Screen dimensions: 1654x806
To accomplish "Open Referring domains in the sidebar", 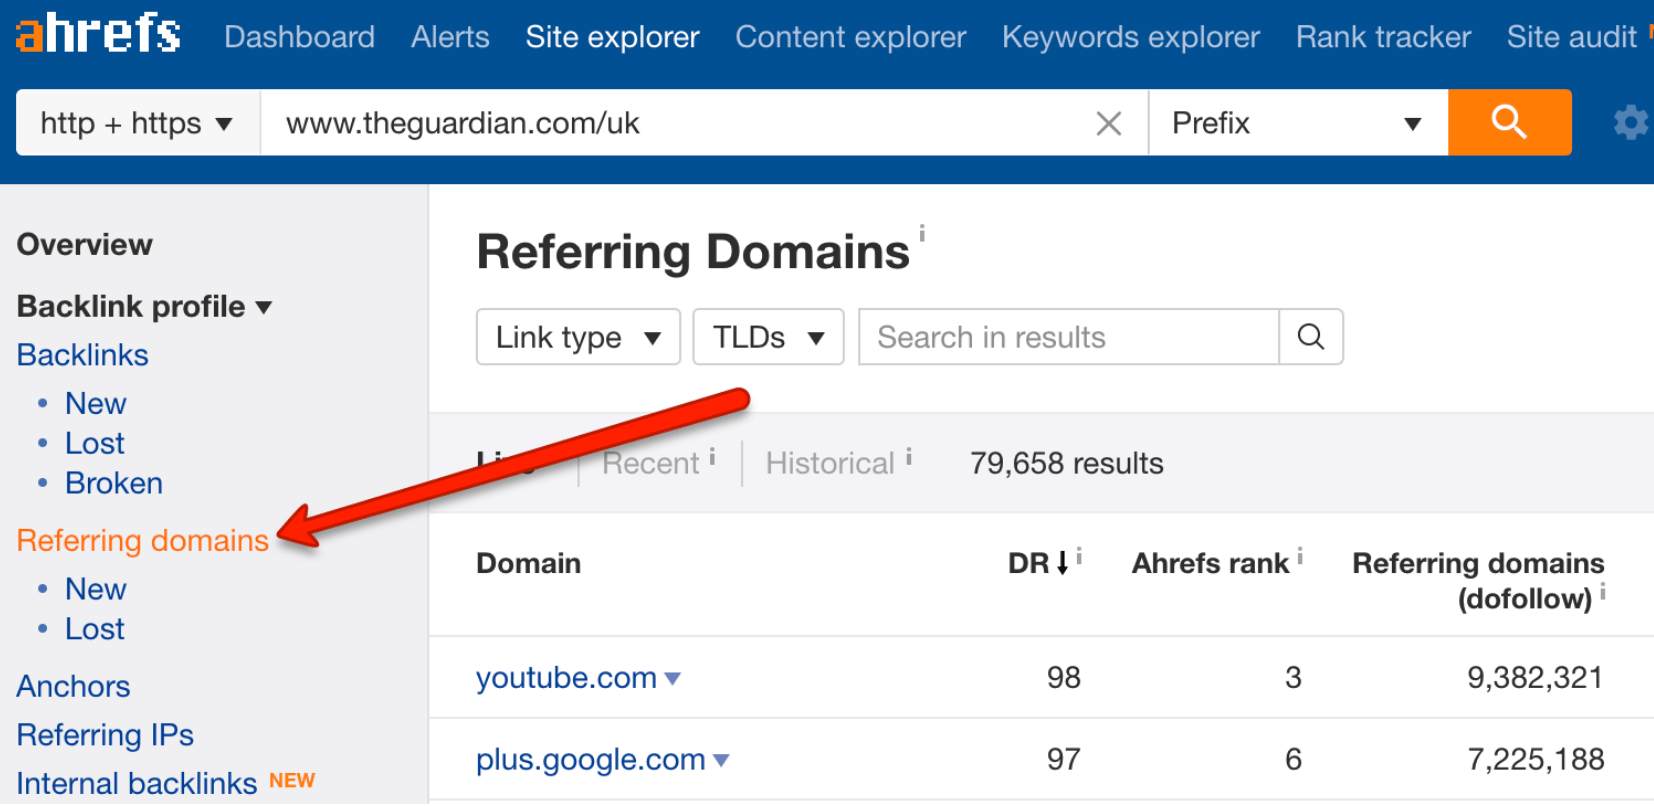I will 142,540.
